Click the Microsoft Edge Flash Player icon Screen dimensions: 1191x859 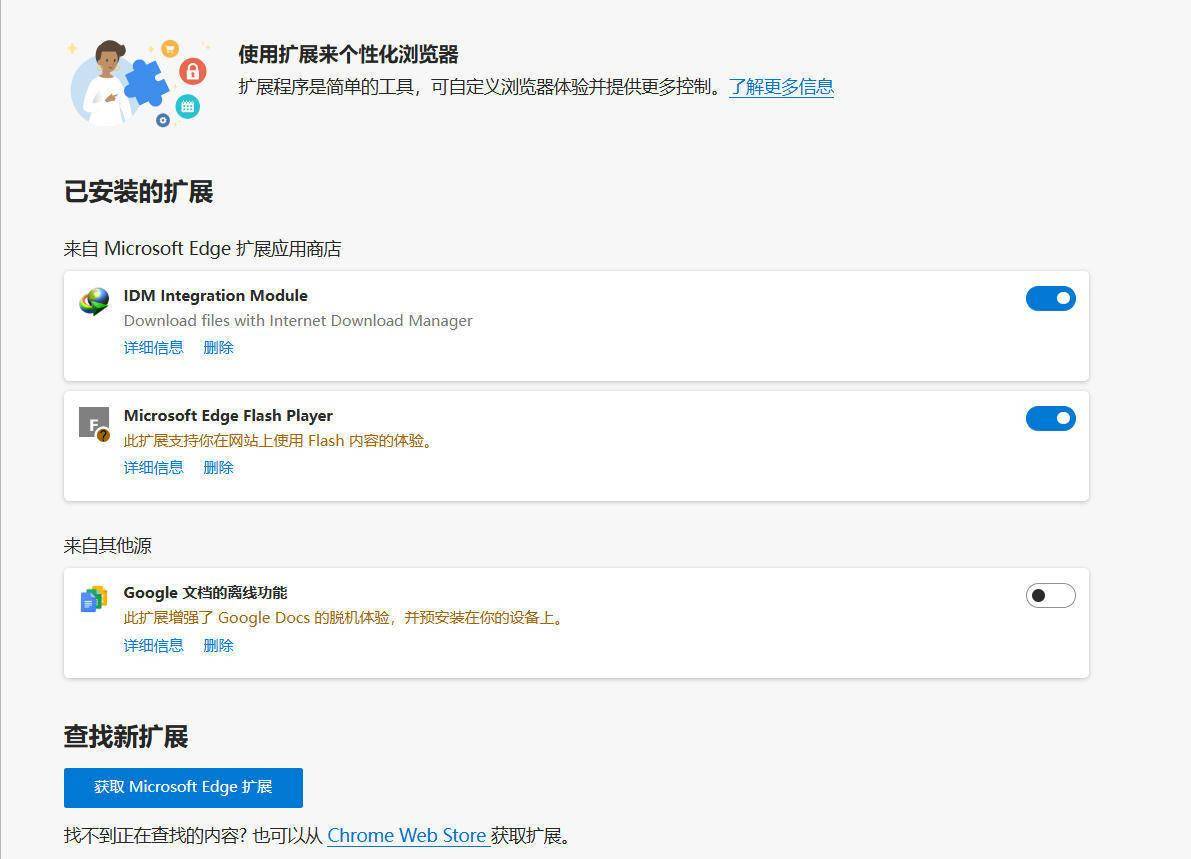(x=94, y=424)
